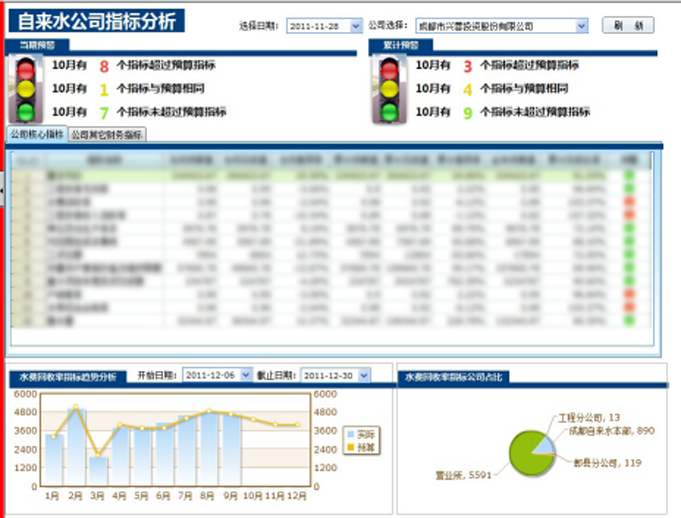The image size is (681, 518).
Task: Click the red number 8 in 当期预警
Action: pos(103,66)
